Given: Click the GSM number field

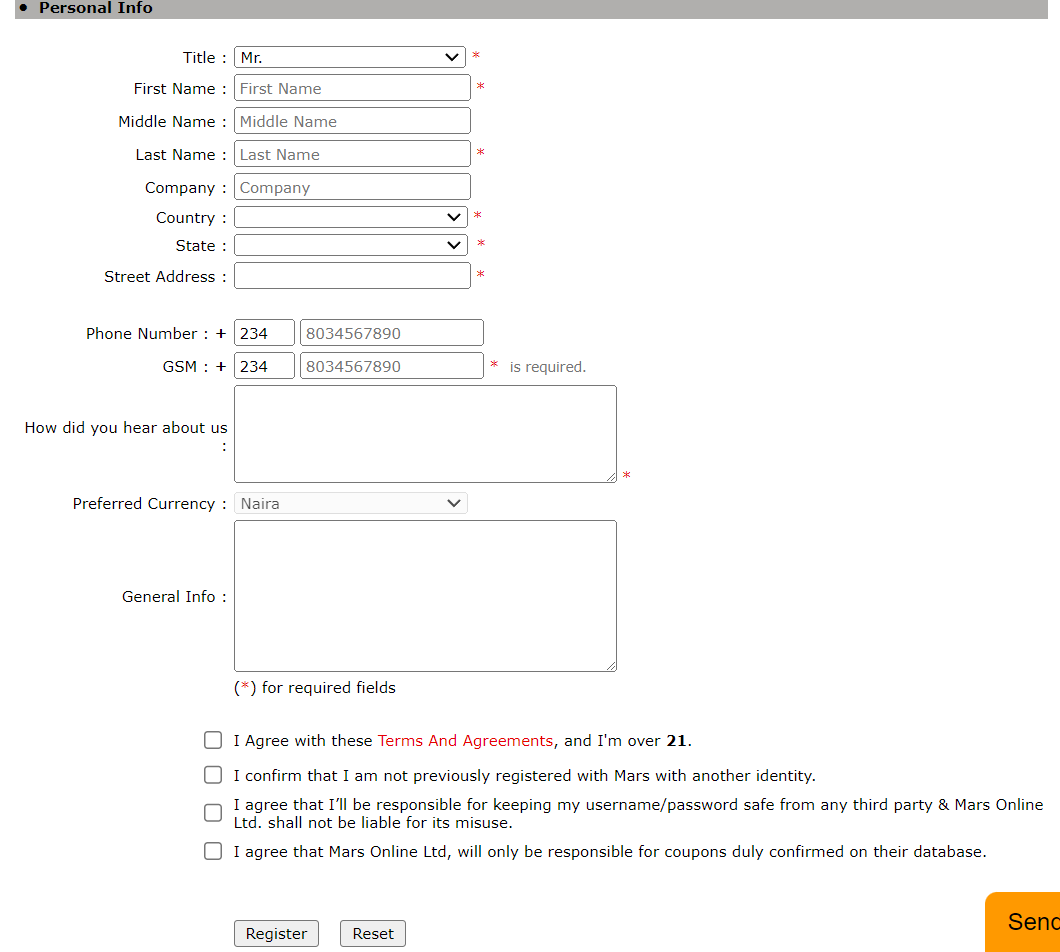Looking at the screenshot, I should pyautogui.click(x=391, y=365).
